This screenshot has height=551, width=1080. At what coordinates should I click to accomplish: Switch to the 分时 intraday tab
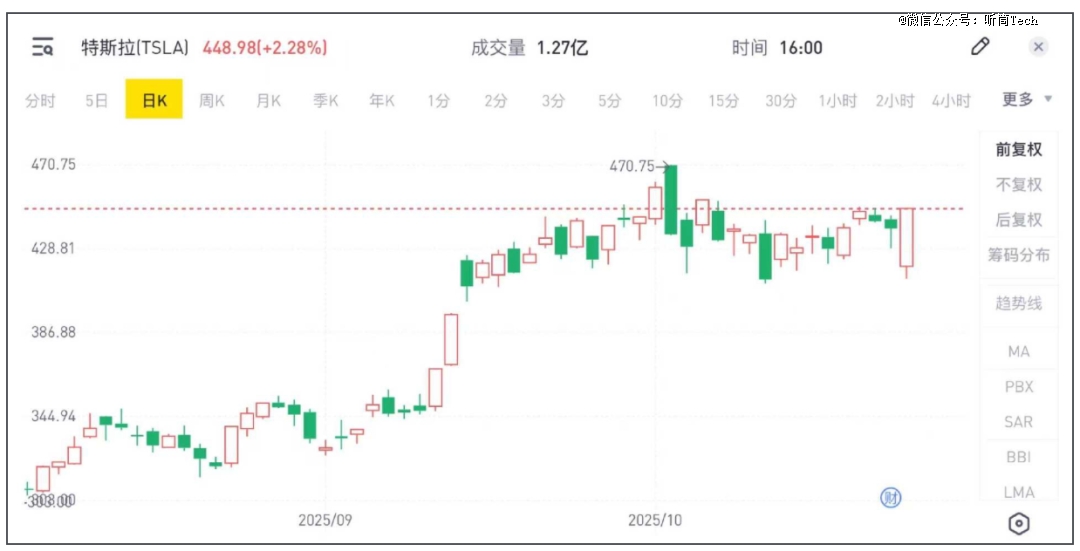(x=40, y=100)
